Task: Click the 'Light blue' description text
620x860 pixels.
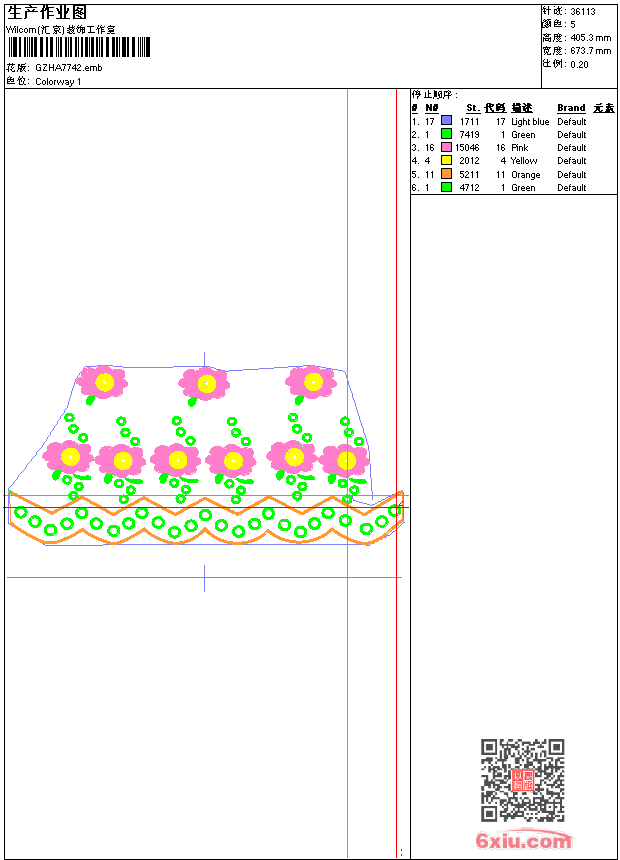Action: click(530, 122)
